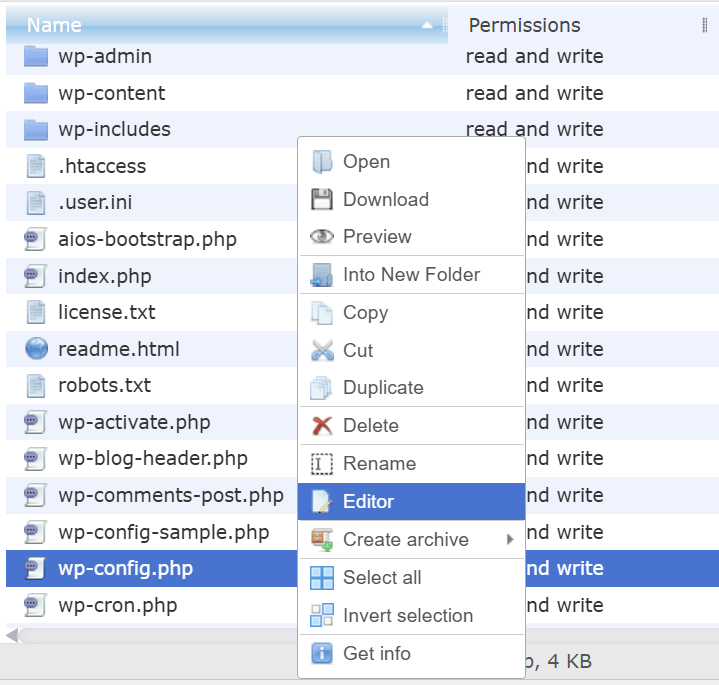
Task: Click the Duplicate icon
Action: [x=321, y=388]
